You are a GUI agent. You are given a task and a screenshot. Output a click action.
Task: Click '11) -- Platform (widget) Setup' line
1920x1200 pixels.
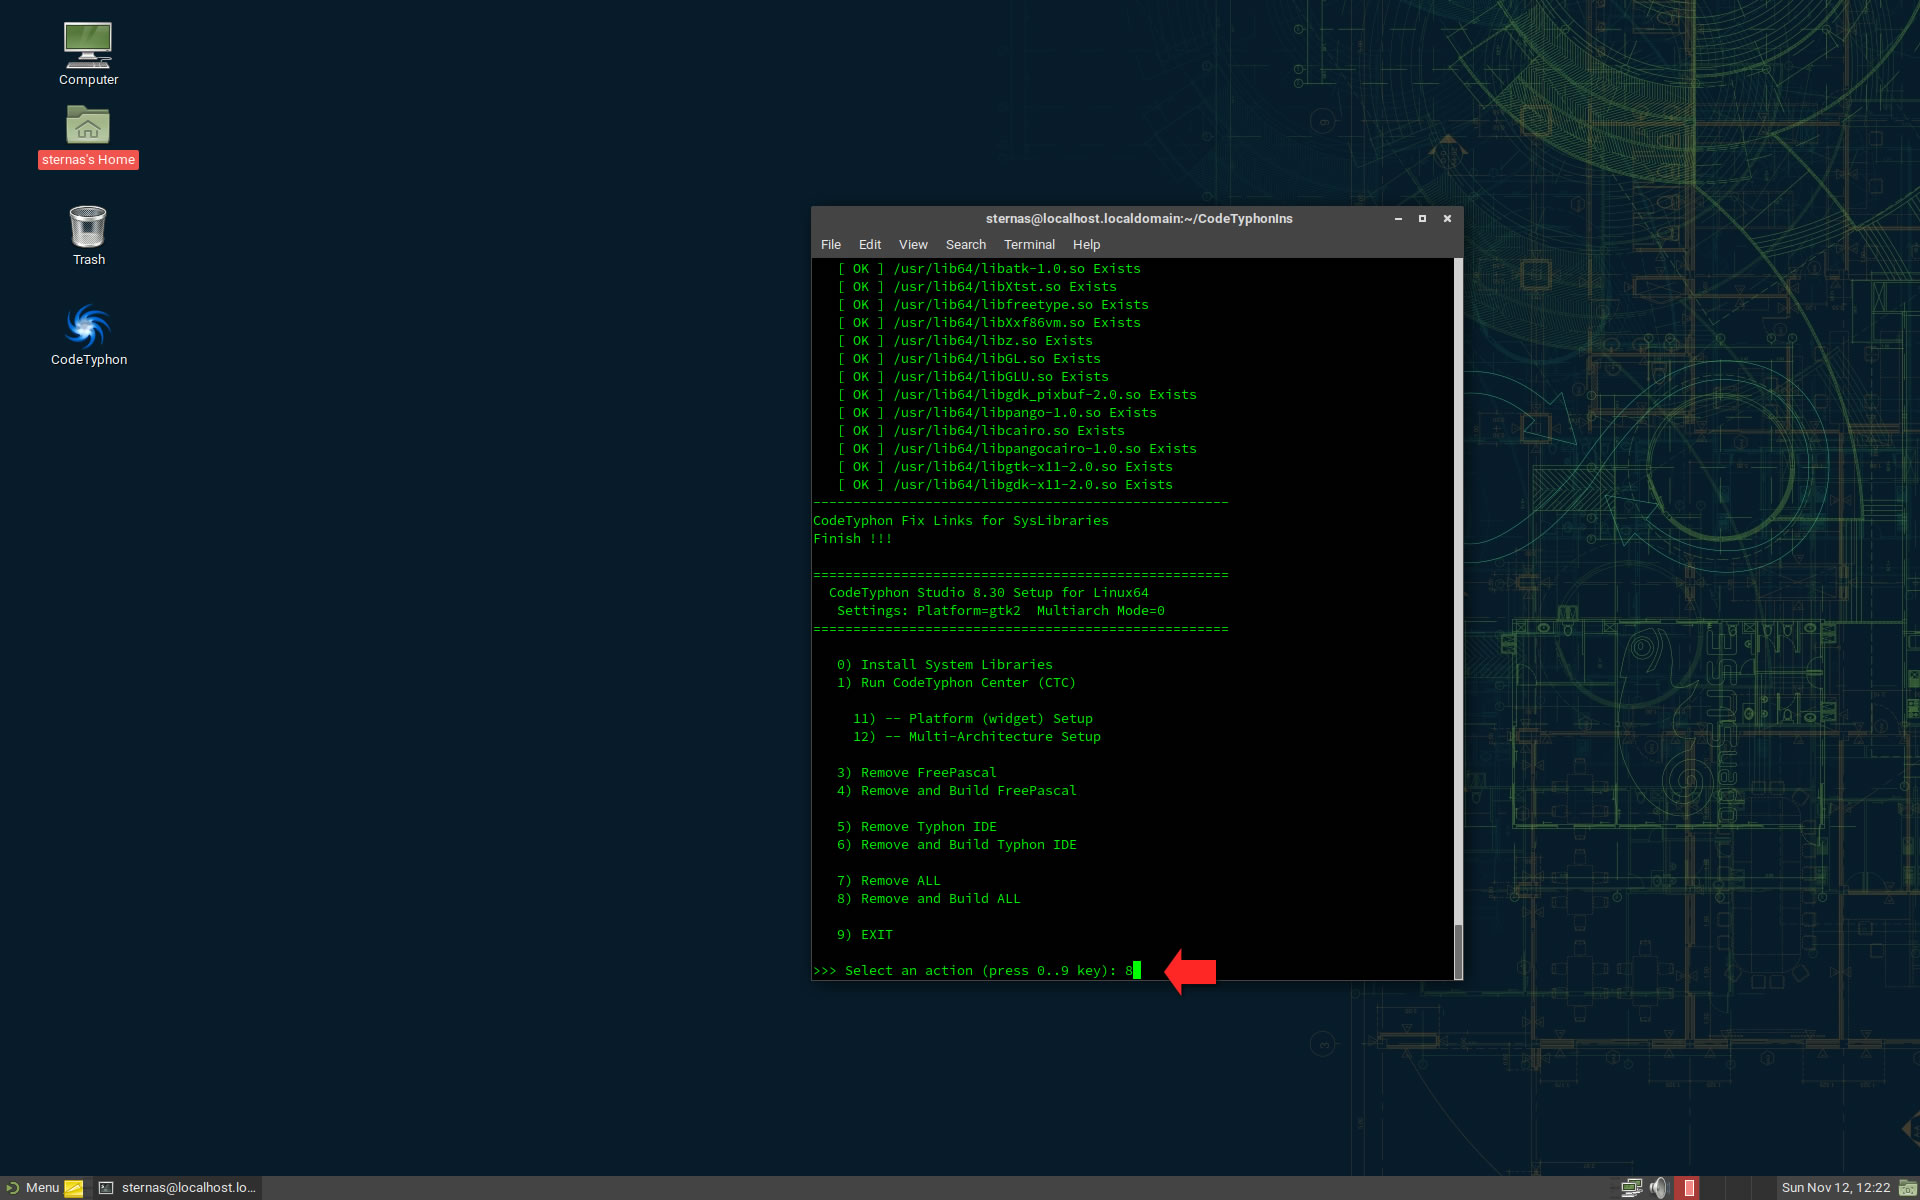pos(973,719)
